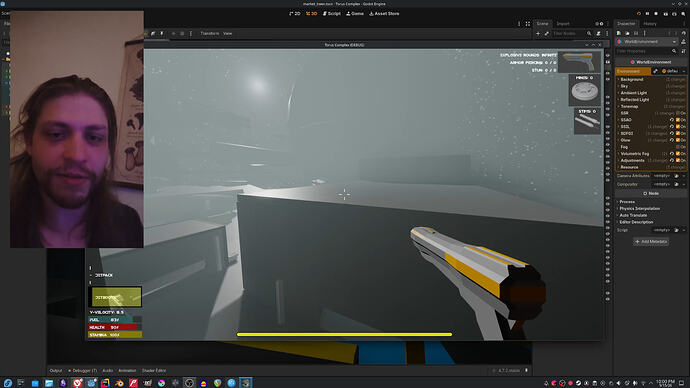
Task: Select the Inspector tab
Action: 626,24
